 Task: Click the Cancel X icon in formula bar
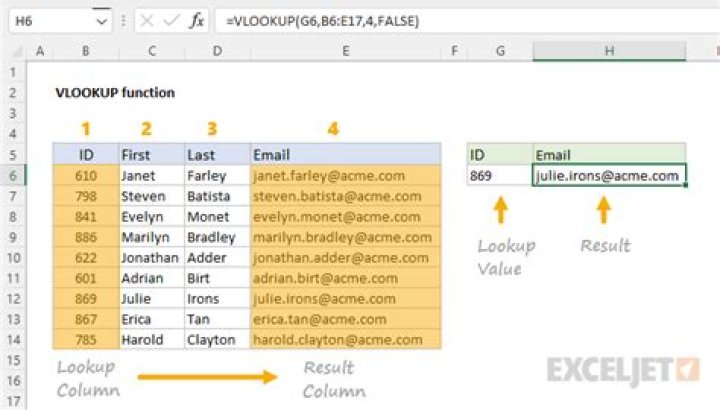tap(146, 21)
